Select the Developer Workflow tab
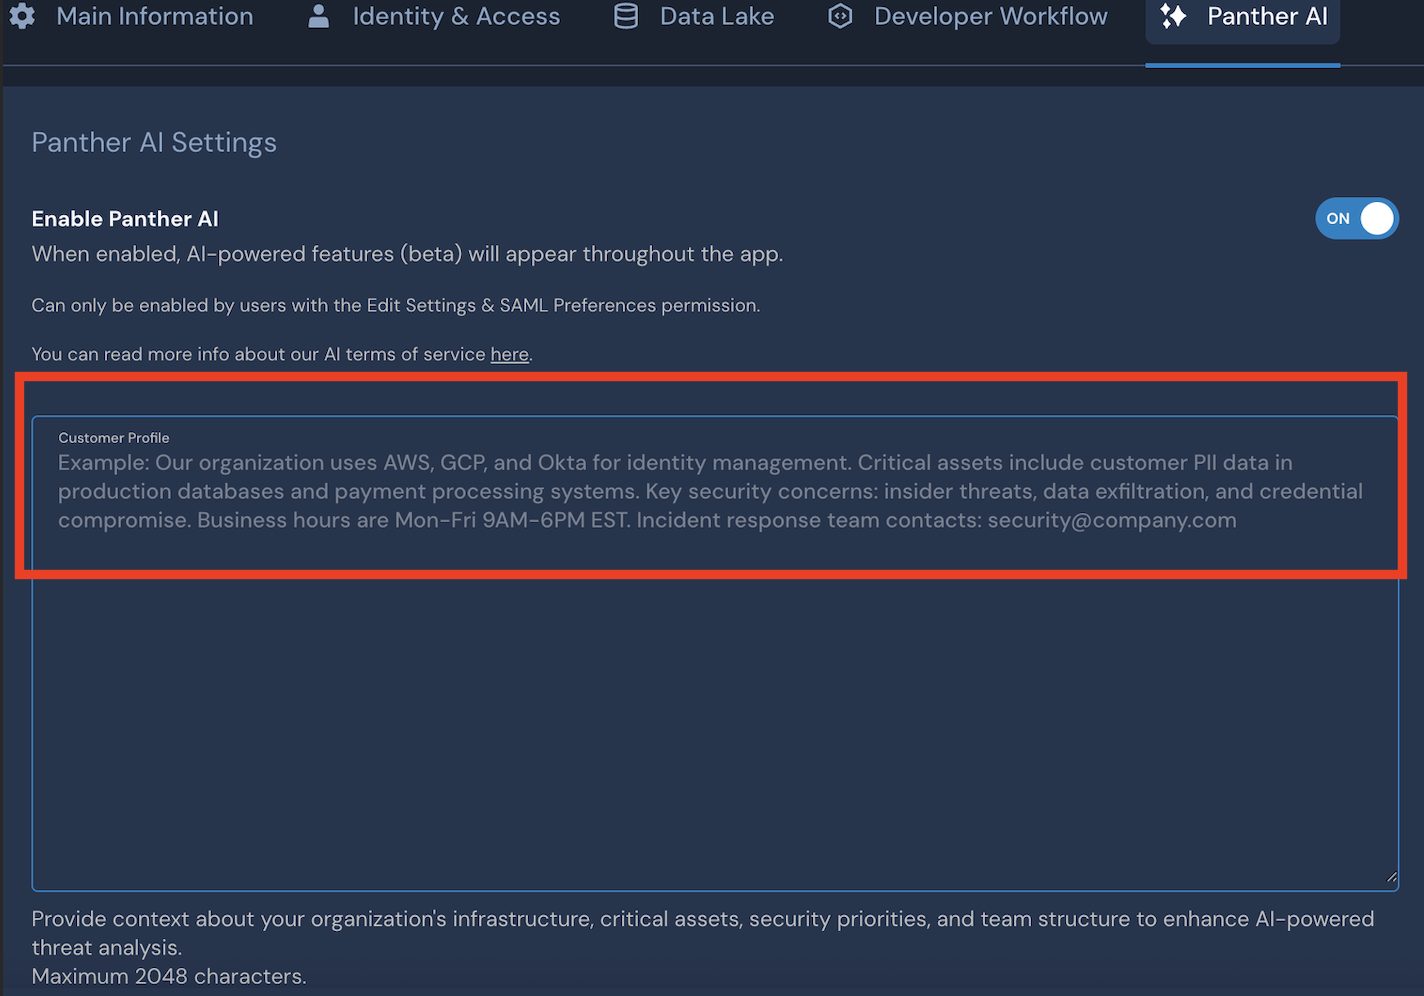Viewport: 1424px width, 996px height. click(x=990, y=16)
